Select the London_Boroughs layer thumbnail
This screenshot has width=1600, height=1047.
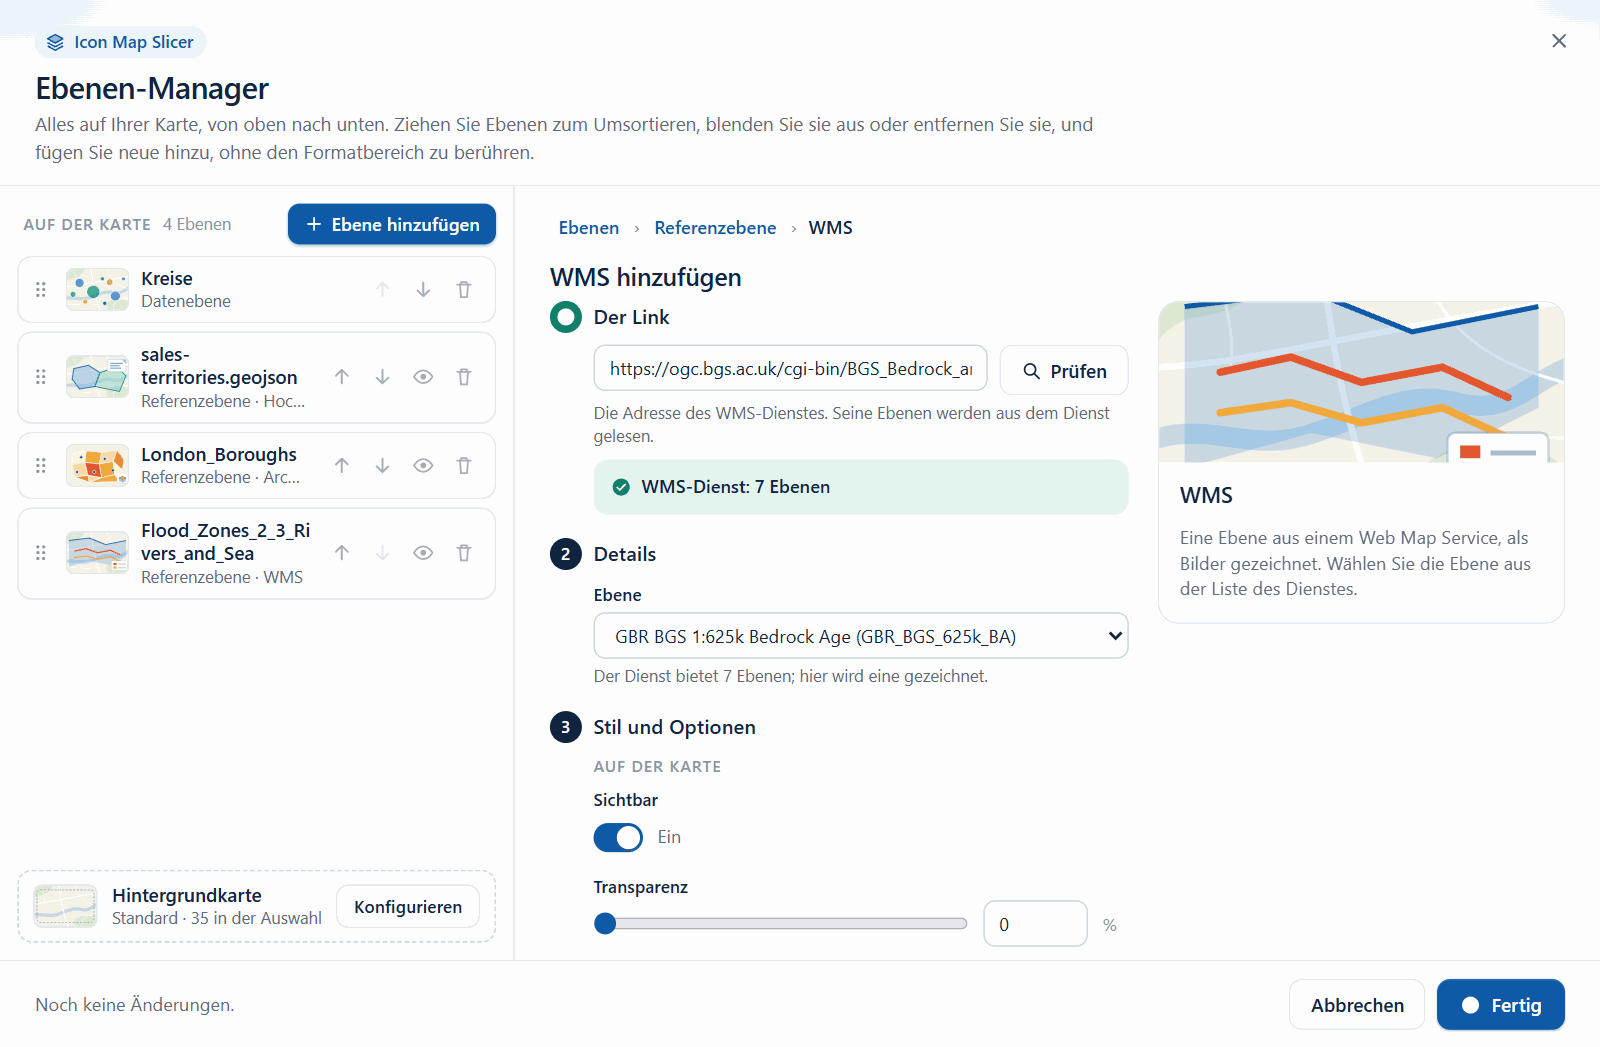point(97,466)
